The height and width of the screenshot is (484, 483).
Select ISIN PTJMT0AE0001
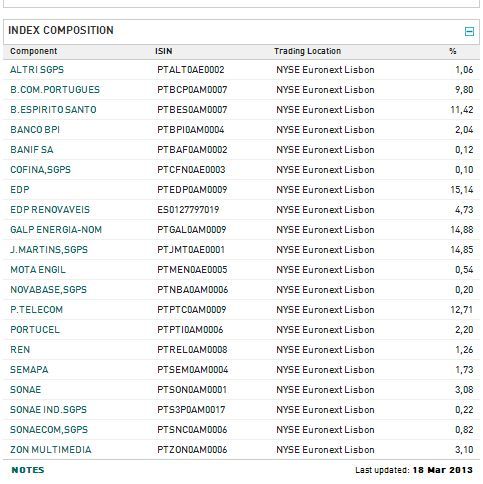pos(191,250)
